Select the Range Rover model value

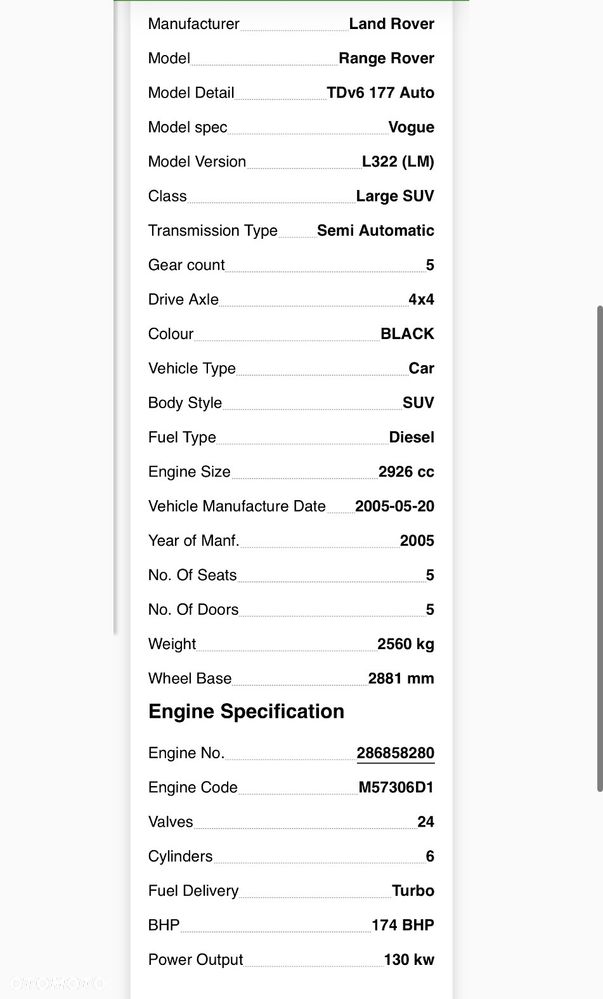(386, 58)
